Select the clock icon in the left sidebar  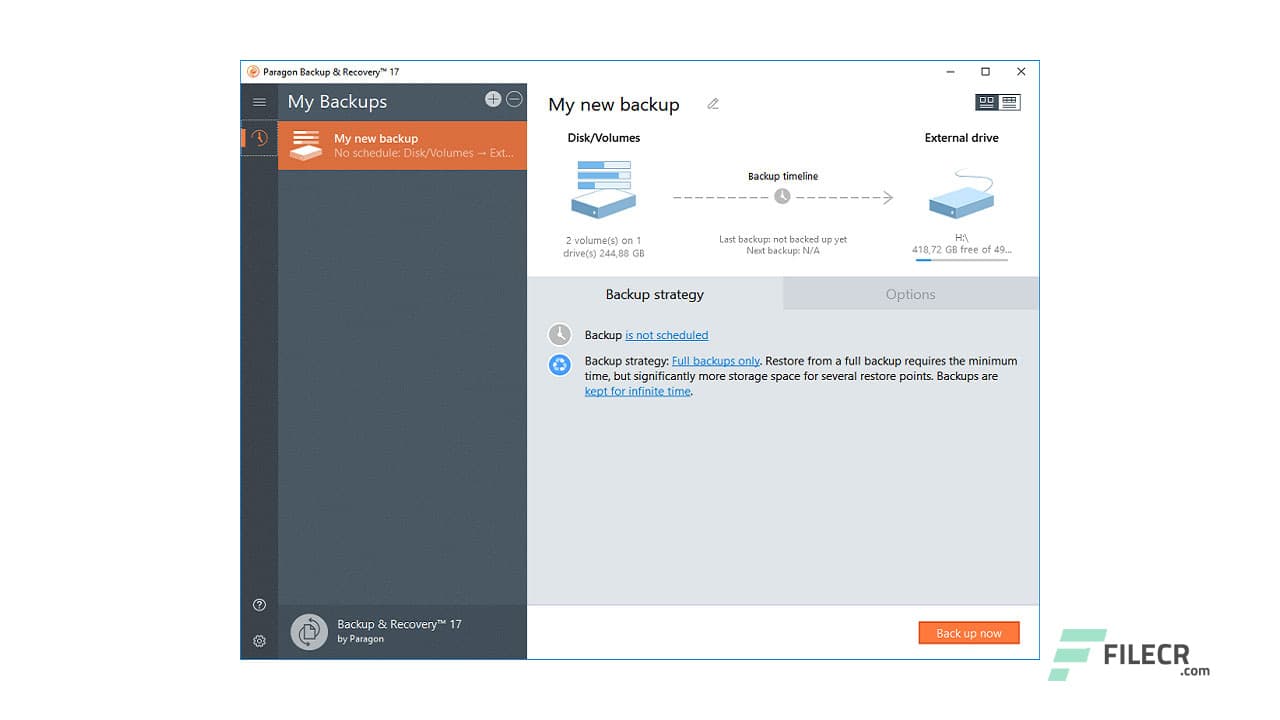pyautogui.click(x=259, y=137)
